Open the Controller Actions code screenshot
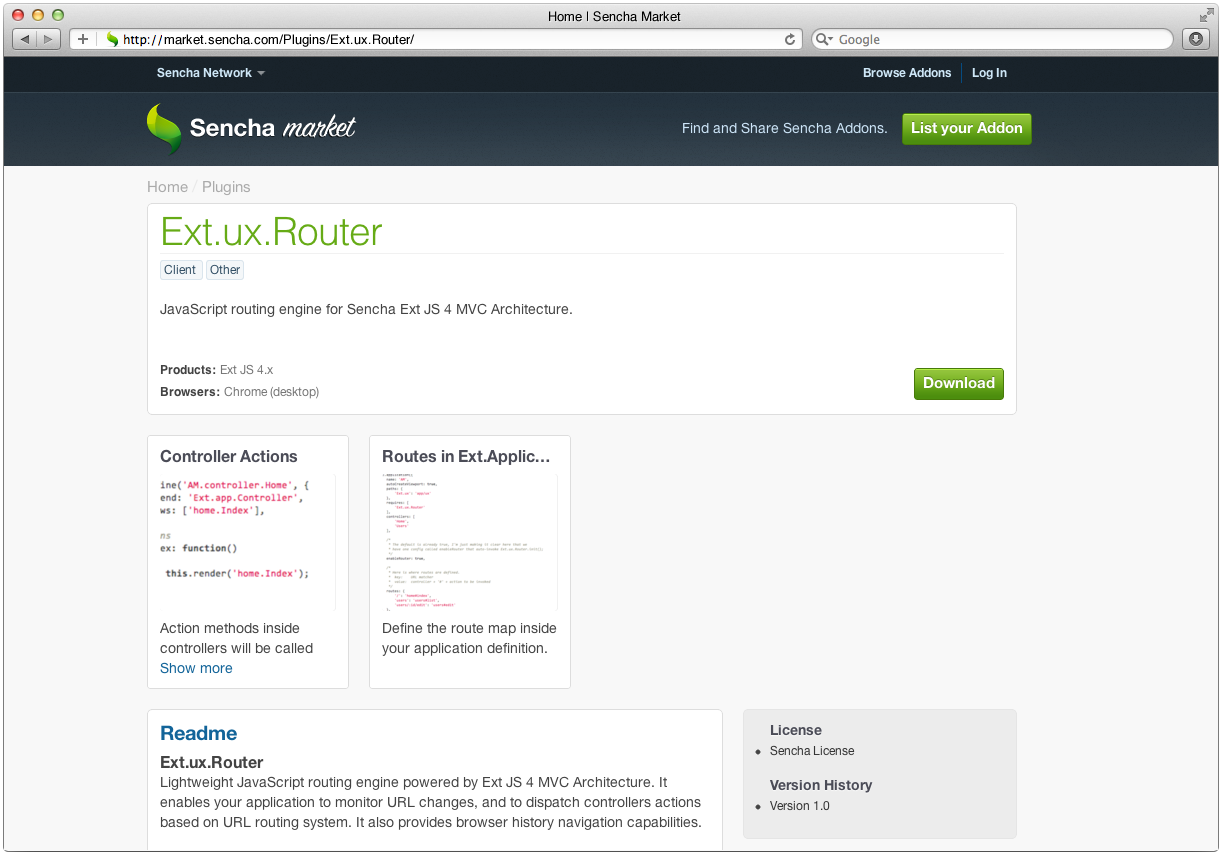Viewport: 1222px width, 855px height. tap(248, 542)
